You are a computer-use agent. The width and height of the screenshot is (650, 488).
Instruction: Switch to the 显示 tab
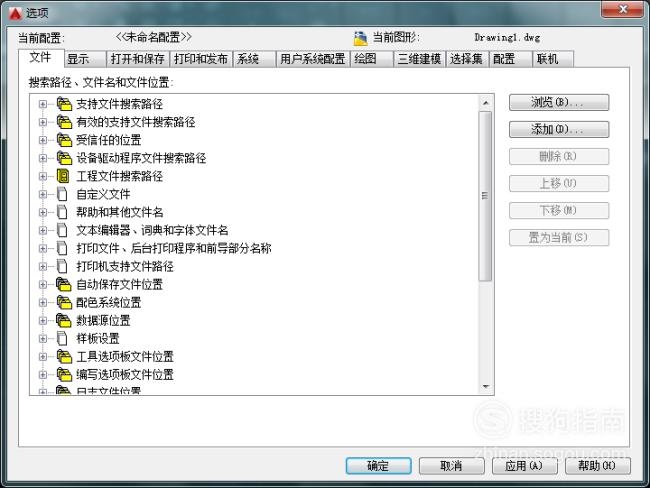[x=85, y=59]
